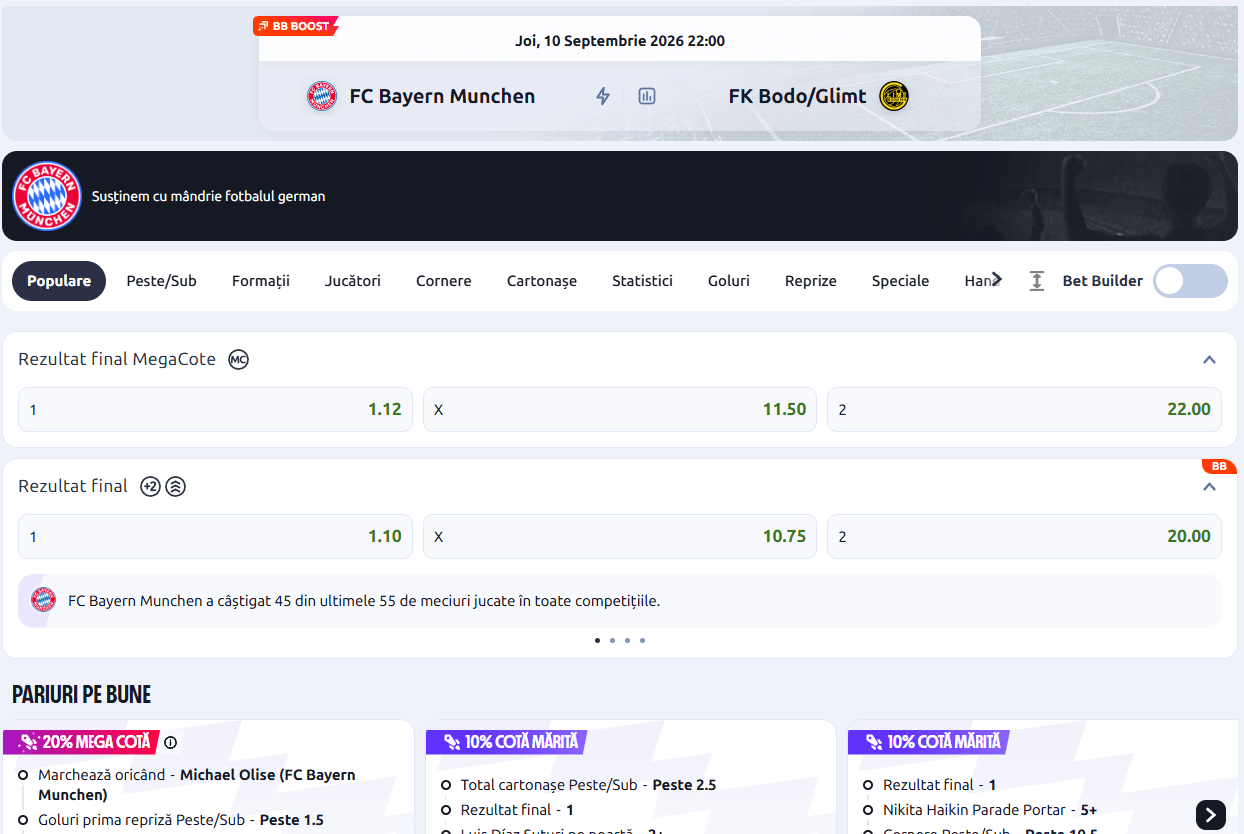Open the Speciale tab
This screenshot has width=1244, height=834.
point(901,281)
